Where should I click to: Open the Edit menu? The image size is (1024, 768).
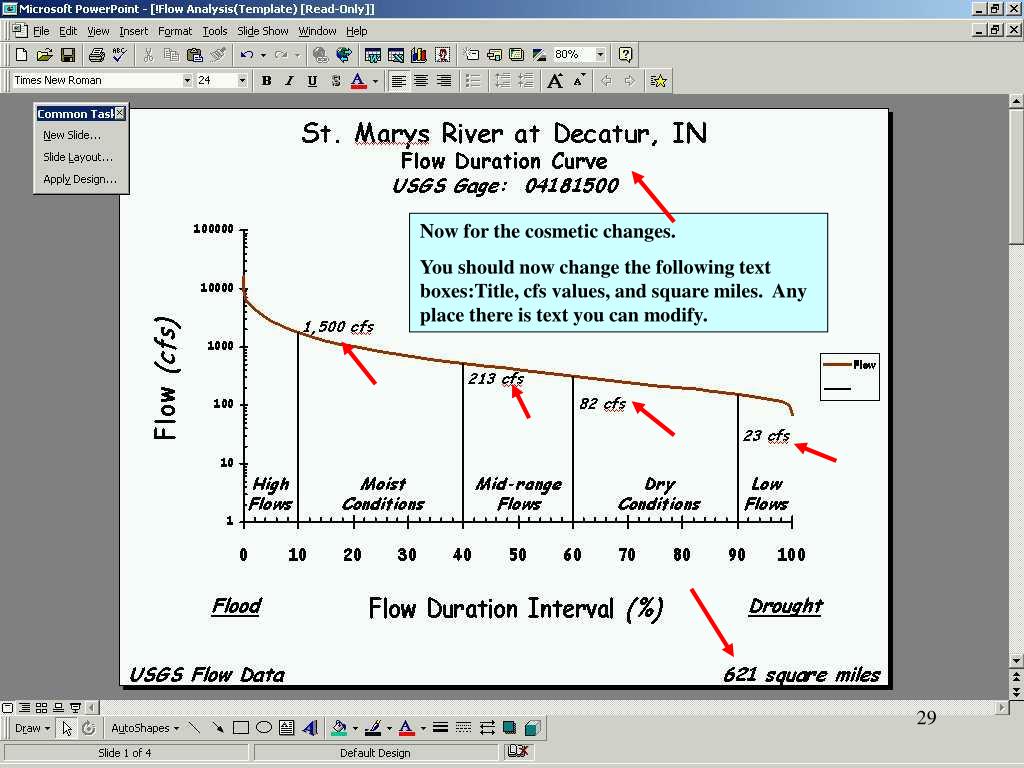coord(68,31)
